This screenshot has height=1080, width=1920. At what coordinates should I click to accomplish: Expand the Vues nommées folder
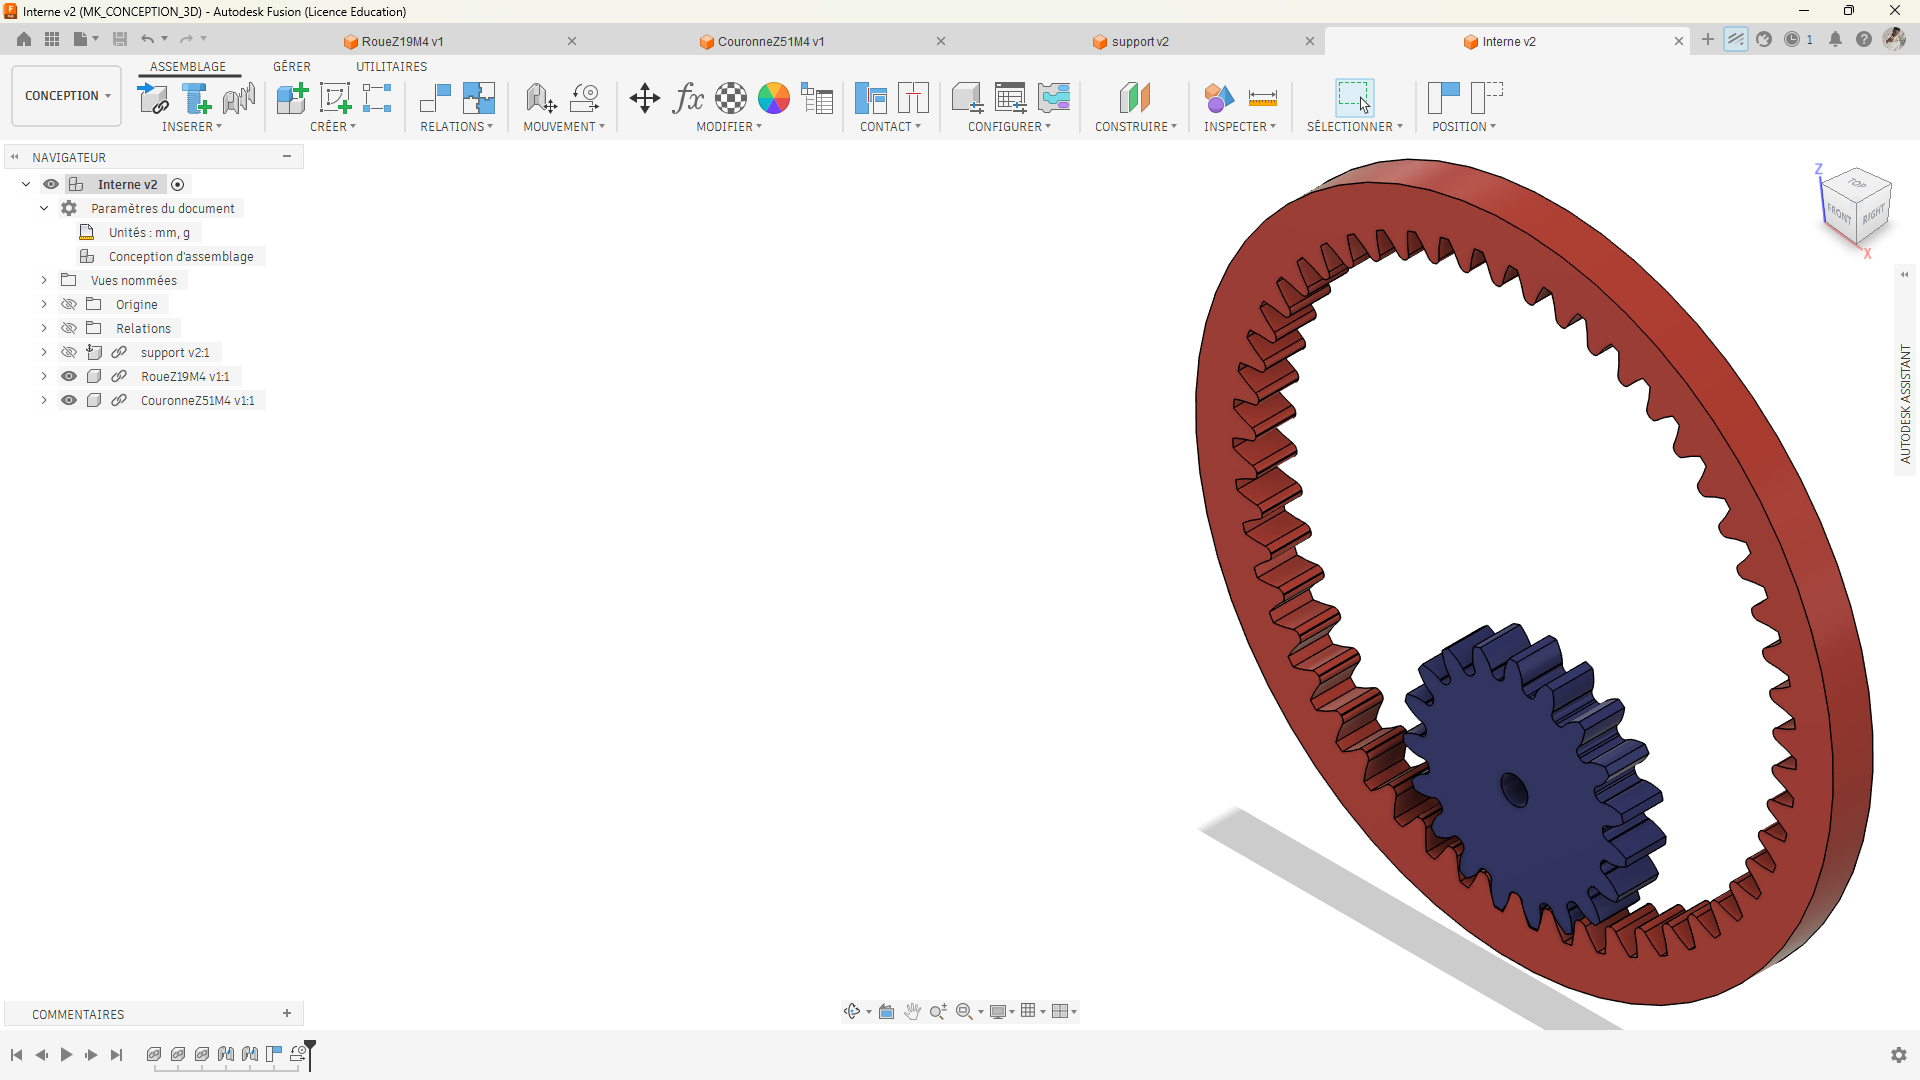pos(44,280)
